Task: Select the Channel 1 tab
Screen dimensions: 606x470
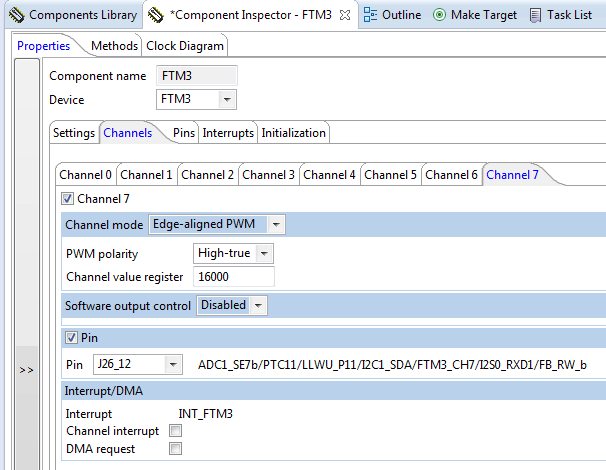Action: tap(146, 175)
